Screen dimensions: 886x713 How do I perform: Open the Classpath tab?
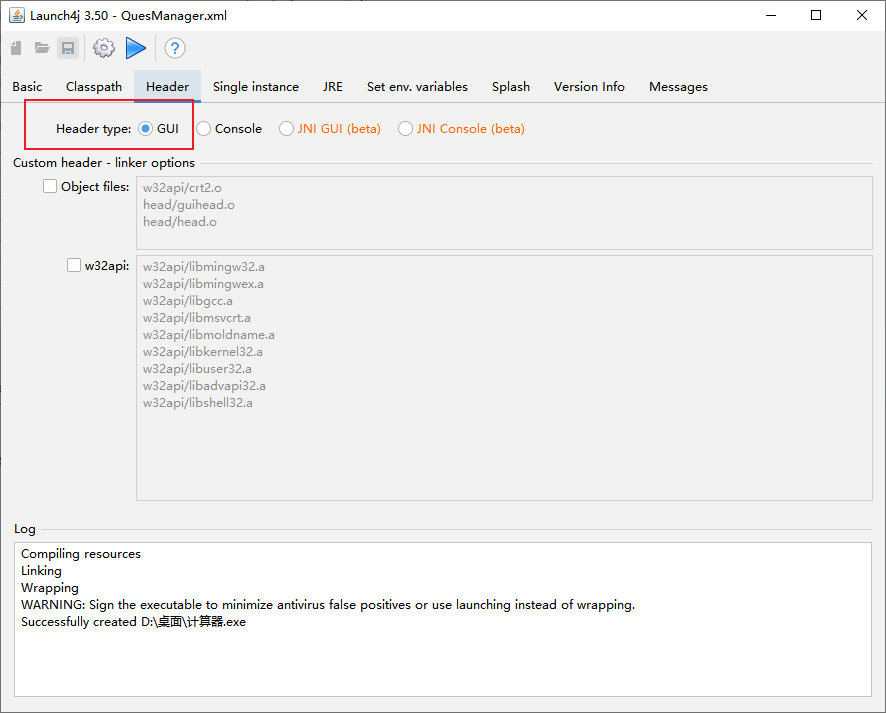click(x=94, y=86)
